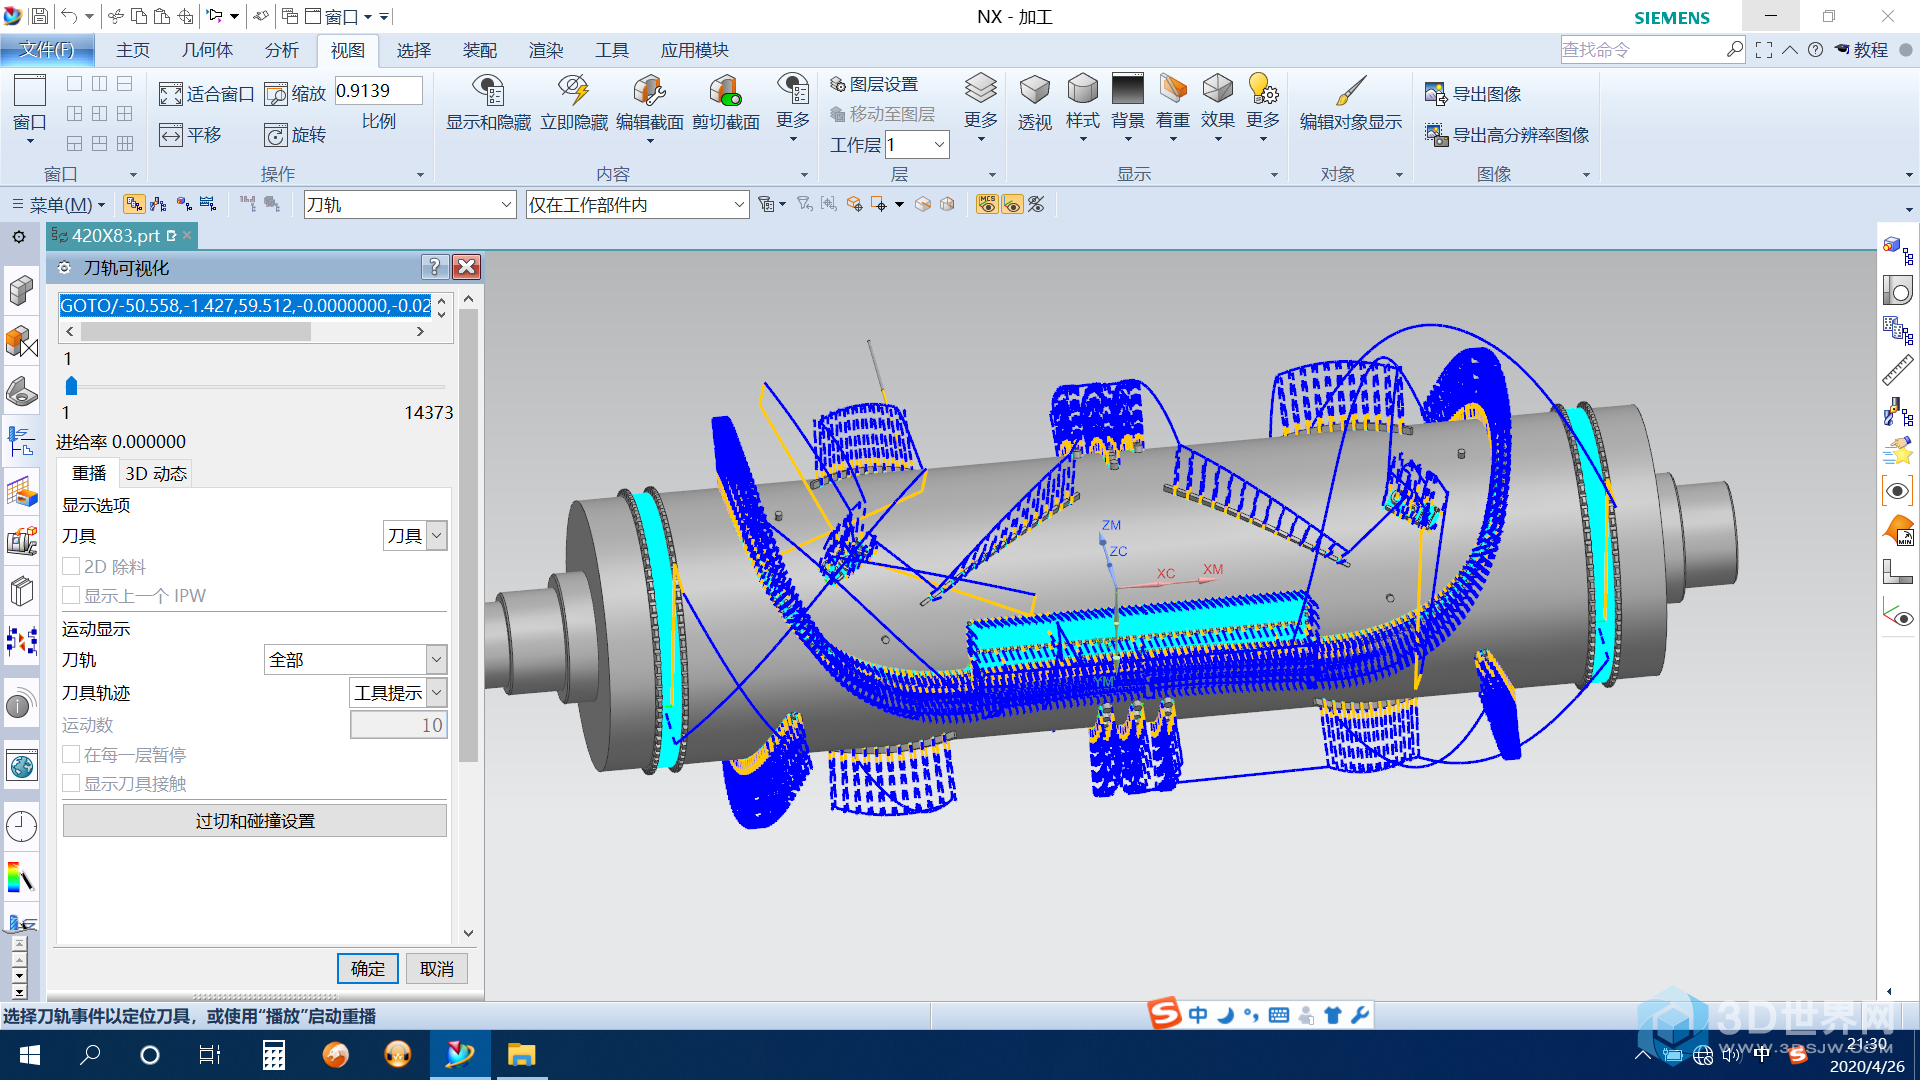Click the tool path position slider handle

click(x=71, y=385)
